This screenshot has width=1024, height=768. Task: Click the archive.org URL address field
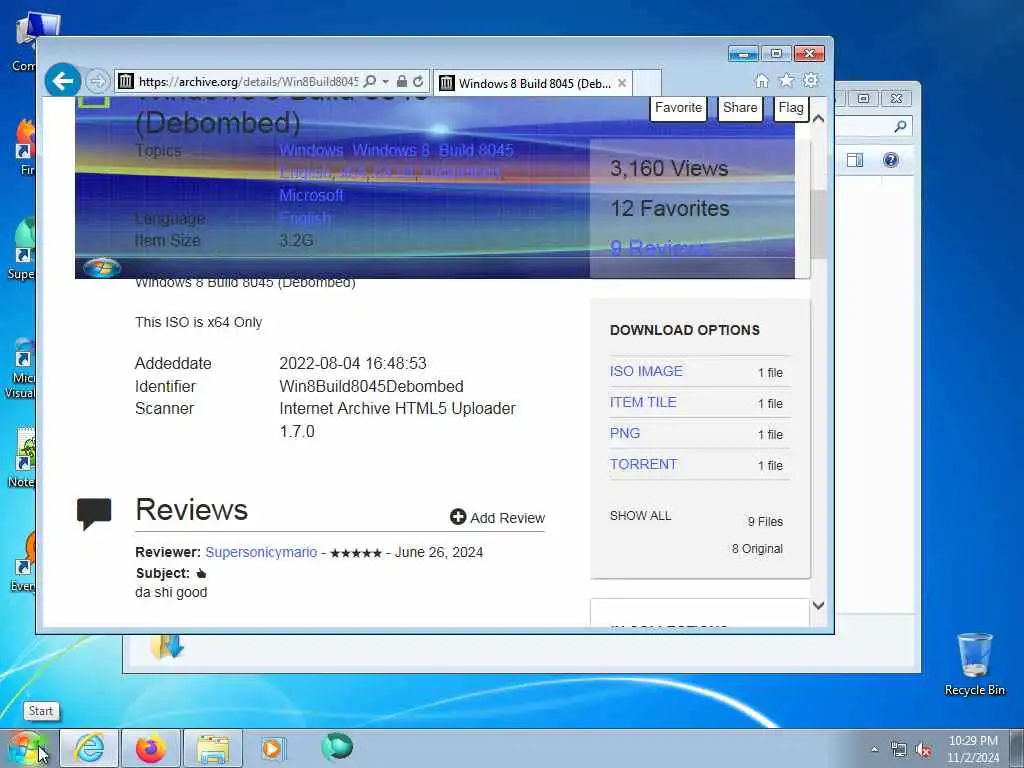pyautogui.click(x=248, y=82)
